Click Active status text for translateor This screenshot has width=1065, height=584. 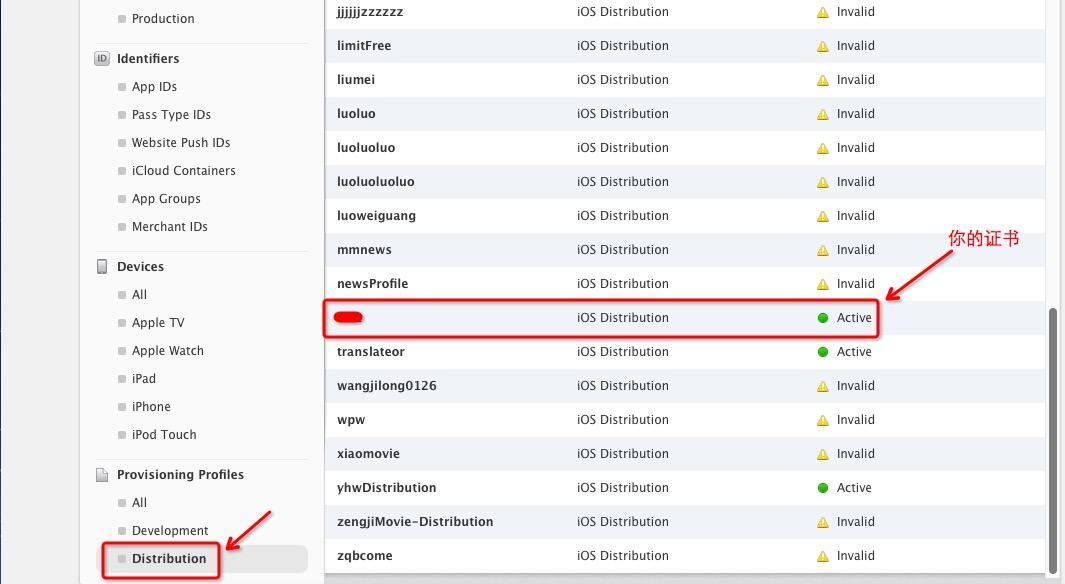tap(854, 352)
